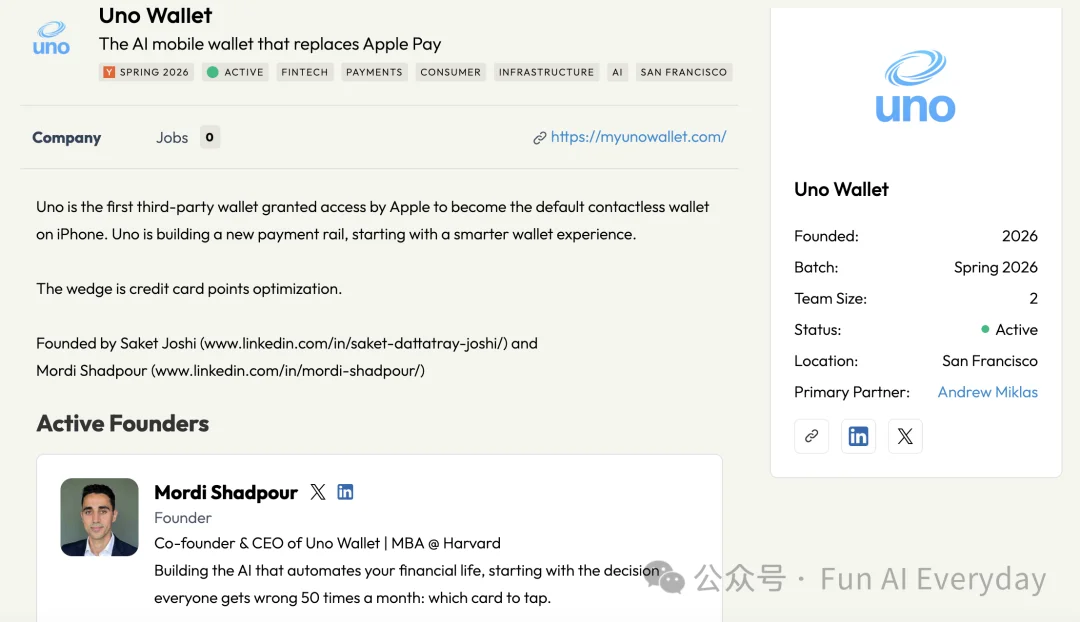The height and width of the screenshot is (622, 1080).
Task: Open primary partner Andrew Miklas link
Action: coord(987,392)
